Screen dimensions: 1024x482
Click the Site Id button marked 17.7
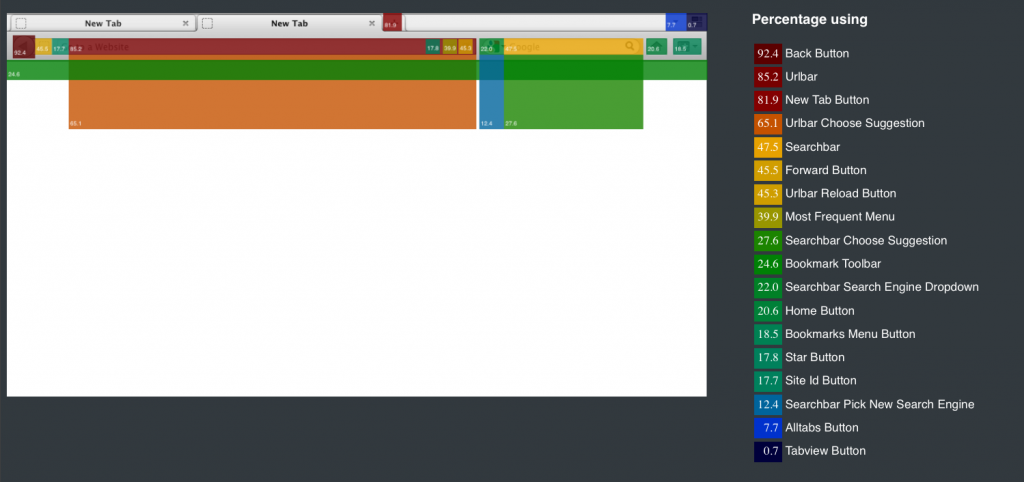tap(60, 47)
